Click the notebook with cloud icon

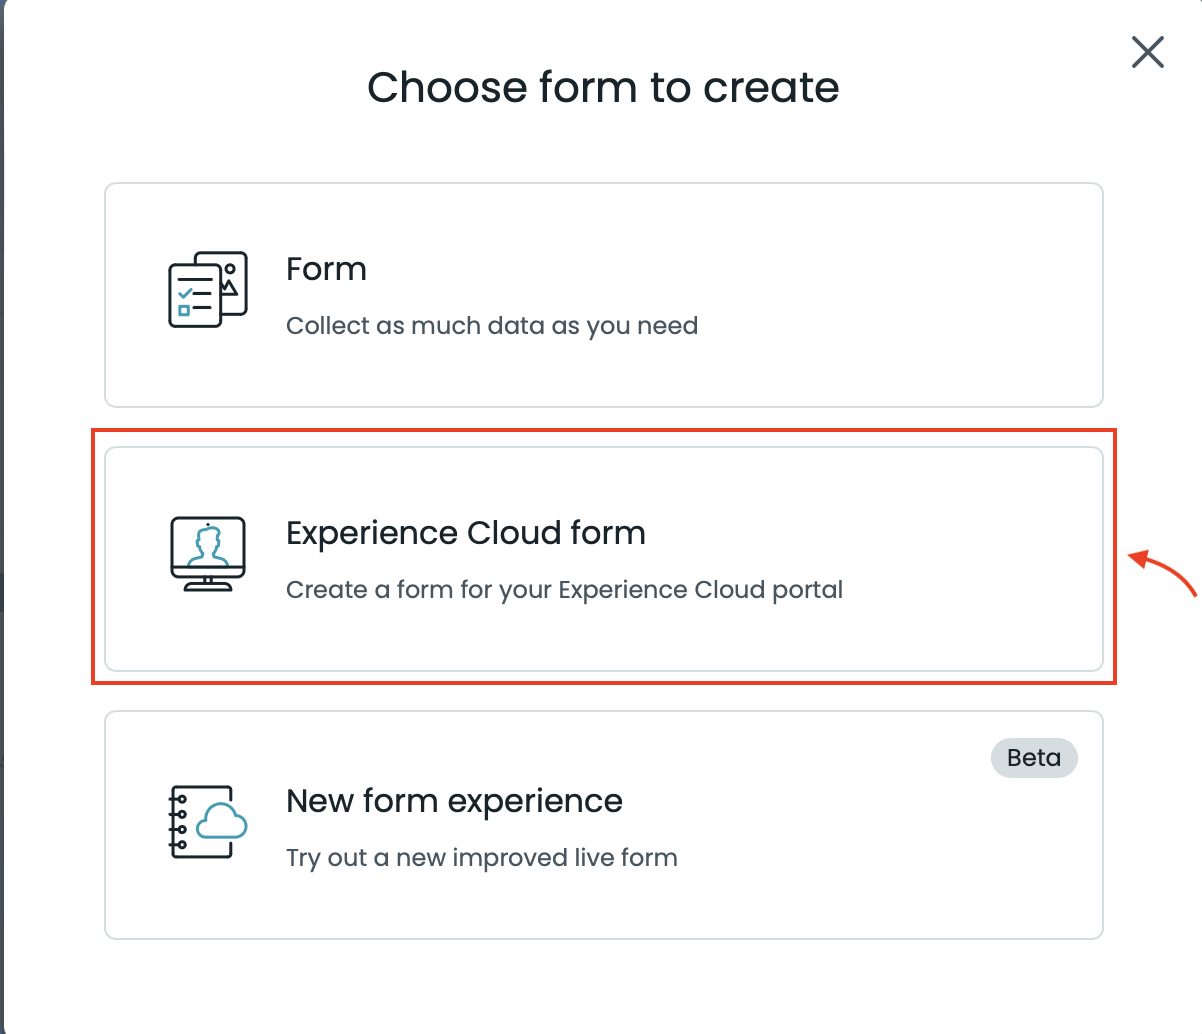click(x=207, y=822)
